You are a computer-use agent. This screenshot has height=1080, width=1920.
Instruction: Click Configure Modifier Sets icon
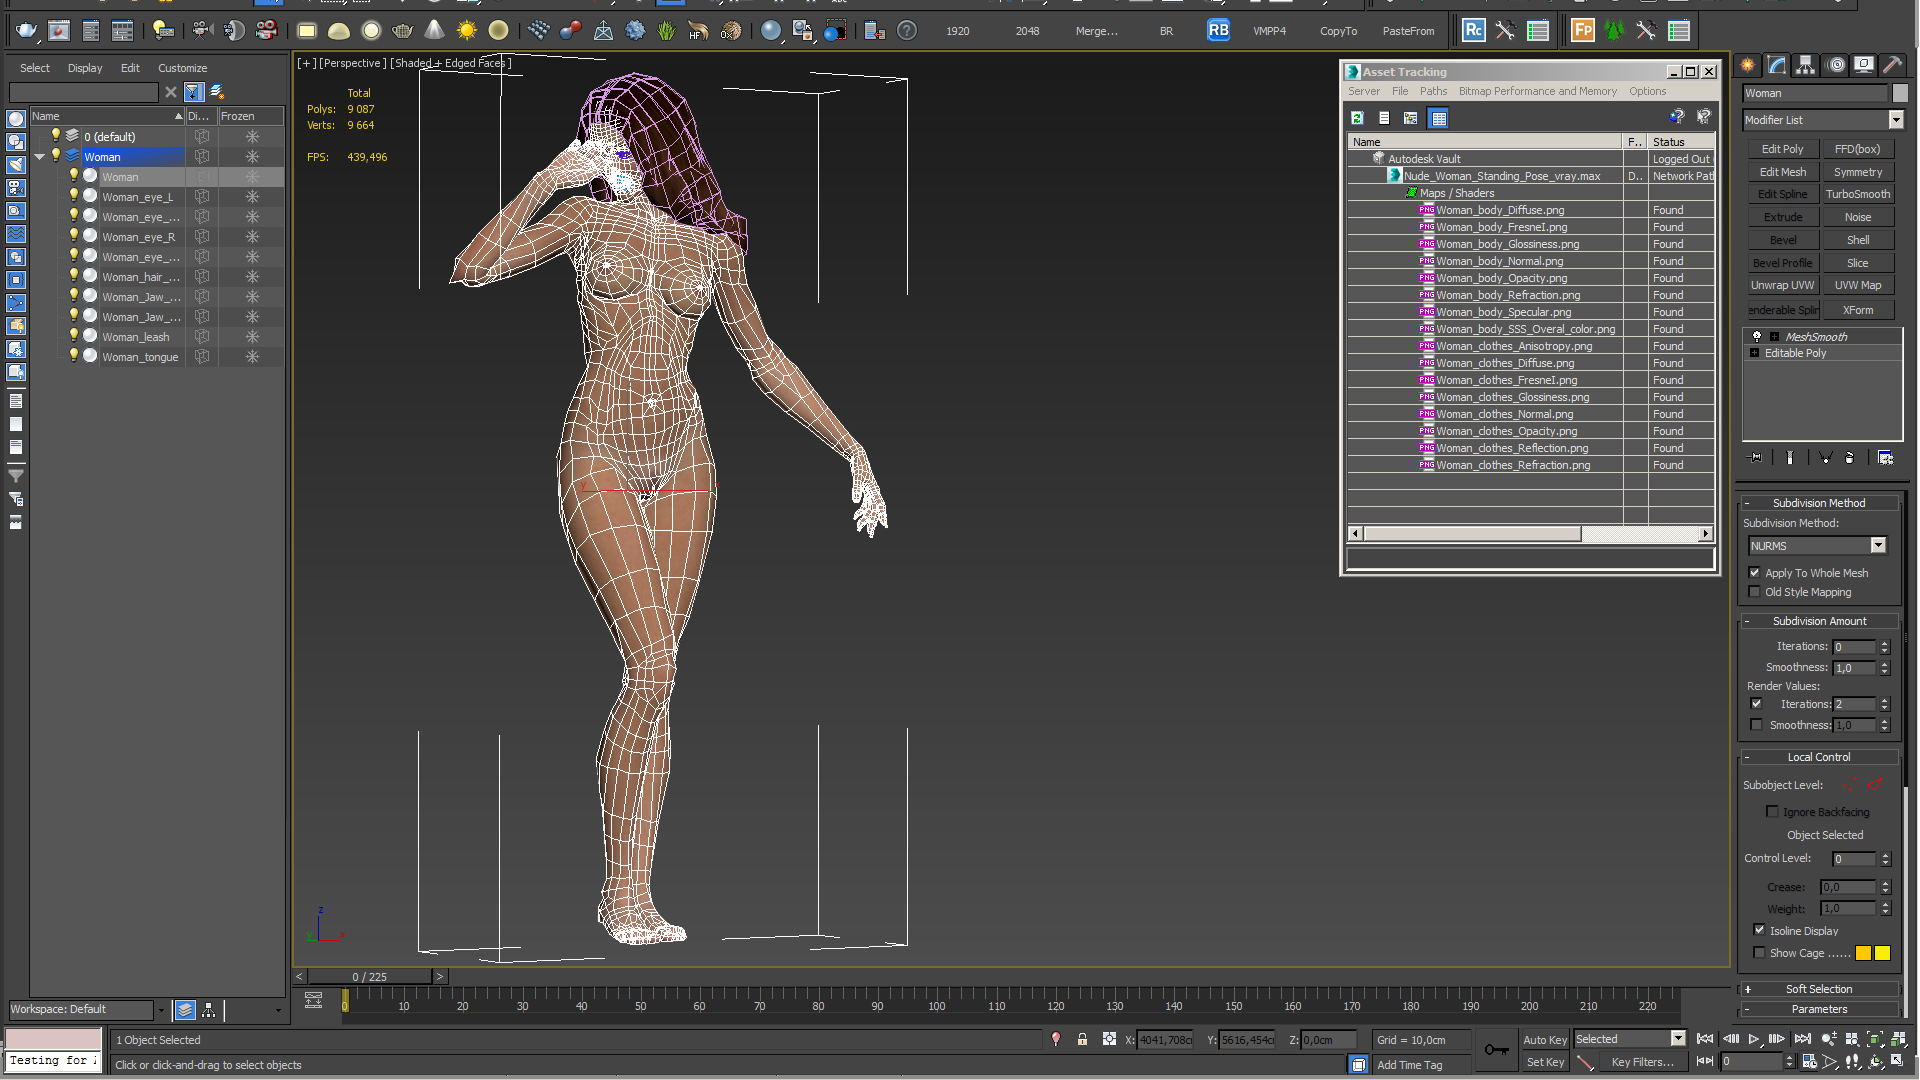click(x=1885, y=458)
